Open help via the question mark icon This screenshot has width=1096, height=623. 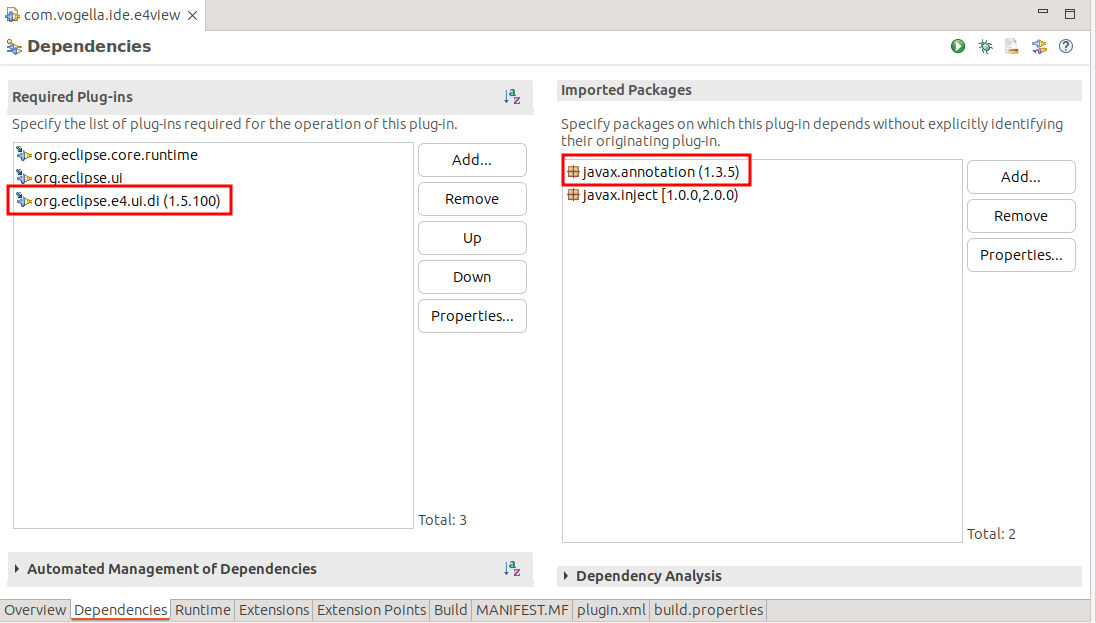point(1065,46)
